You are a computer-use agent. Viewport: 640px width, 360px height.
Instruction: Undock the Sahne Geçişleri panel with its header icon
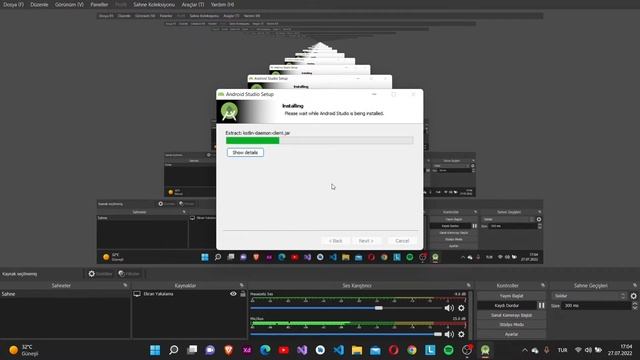point(635,285)
